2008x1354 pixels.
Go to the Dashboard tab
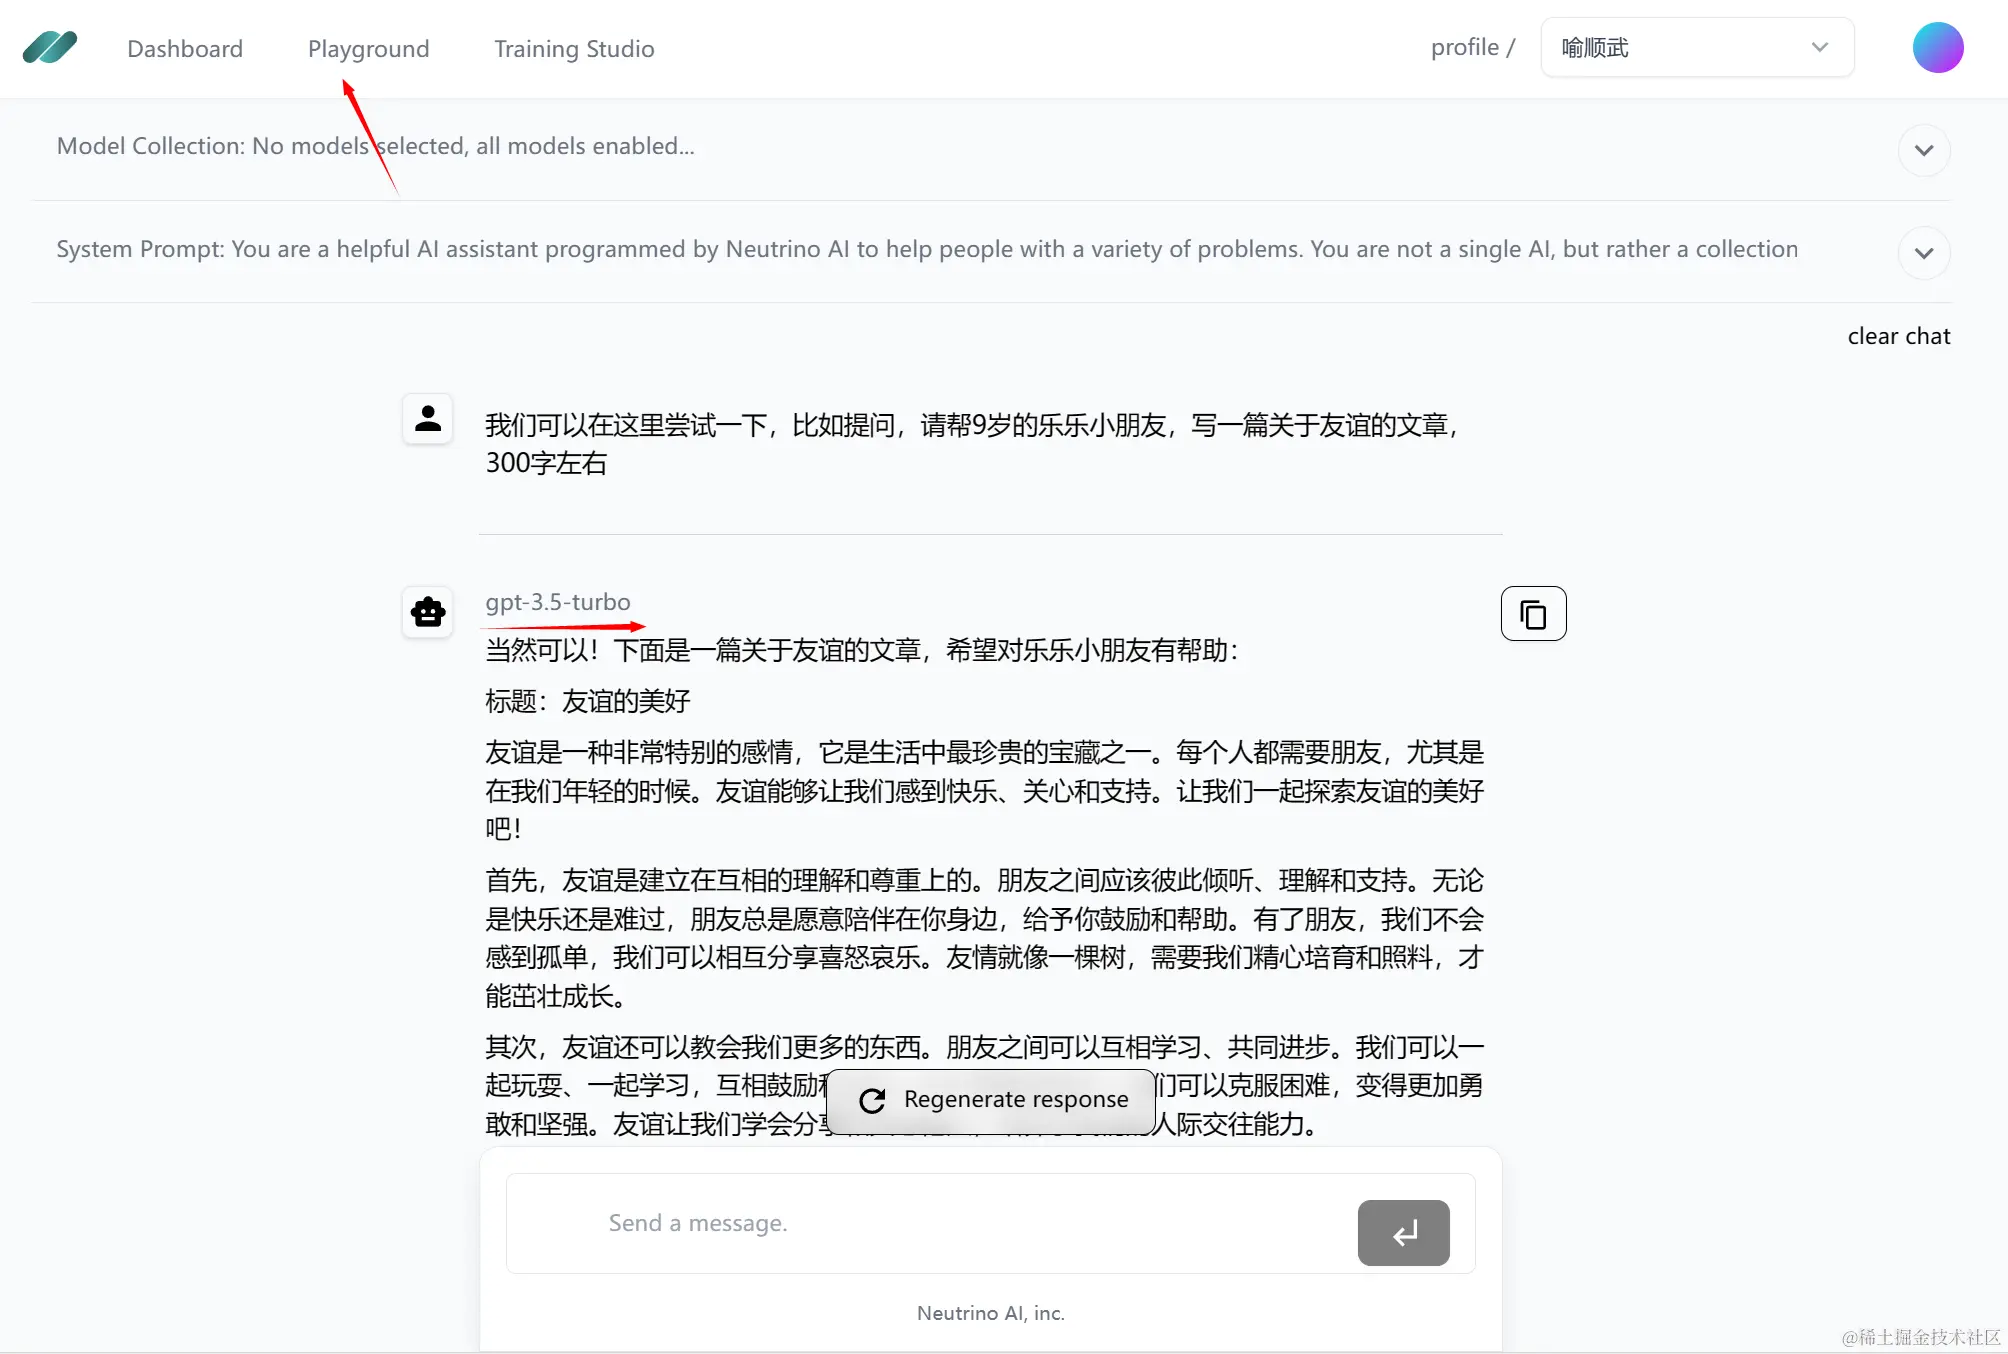(185, 48)
